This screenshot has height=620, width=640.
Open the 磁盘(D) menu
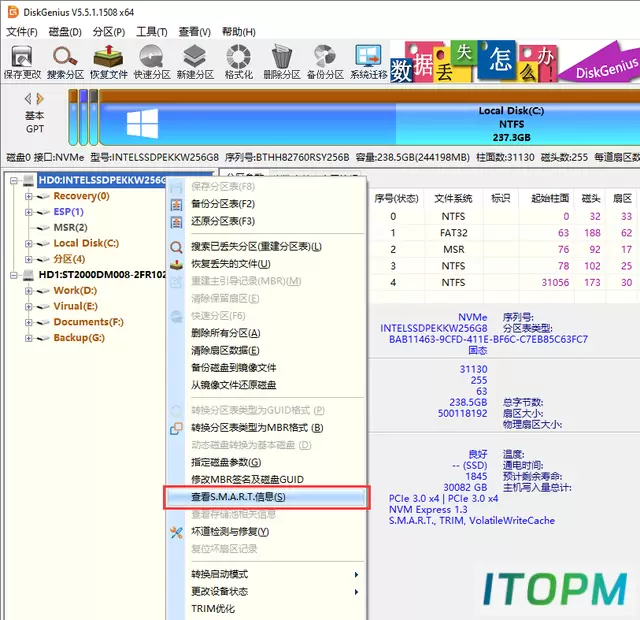(65, 32)
